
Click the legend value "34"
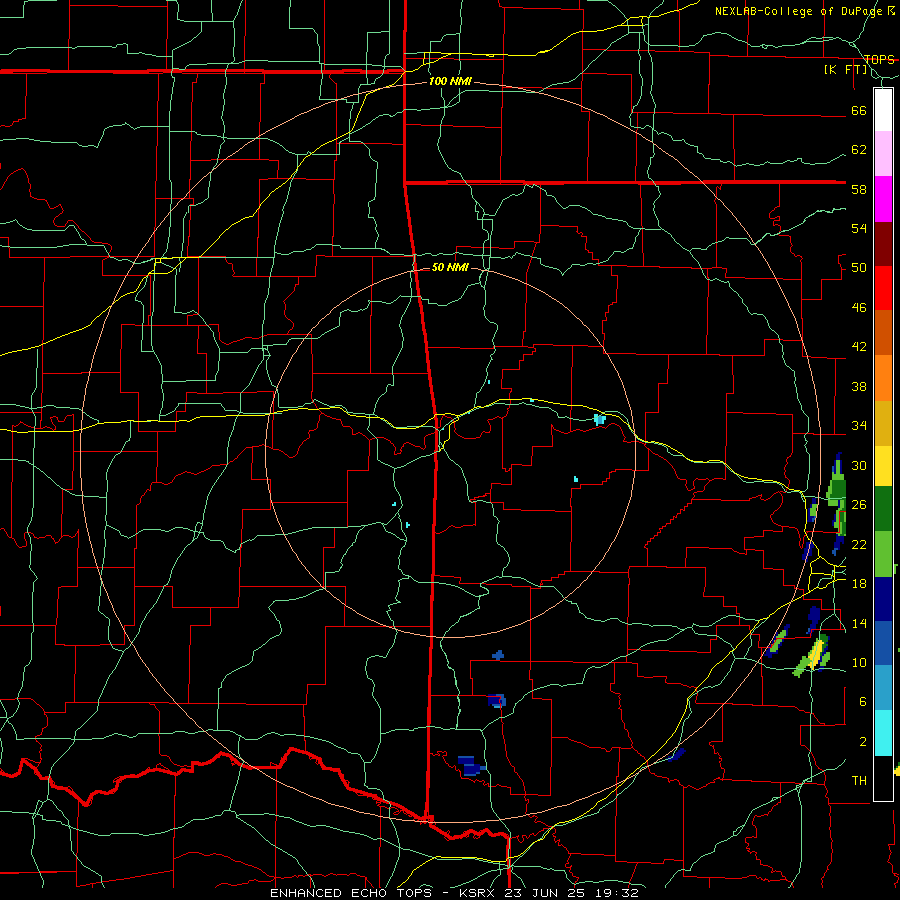pyautogui.click(x=859, y=426)
